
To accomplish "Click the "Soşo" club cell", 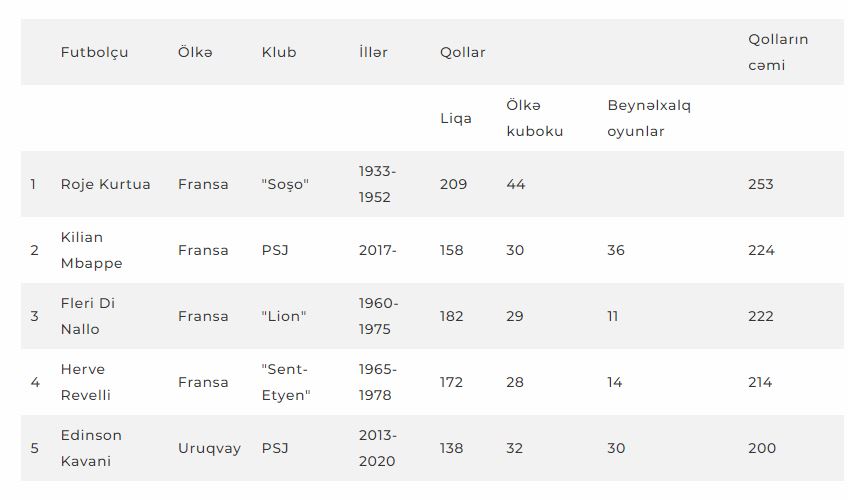I will [285, 184].
